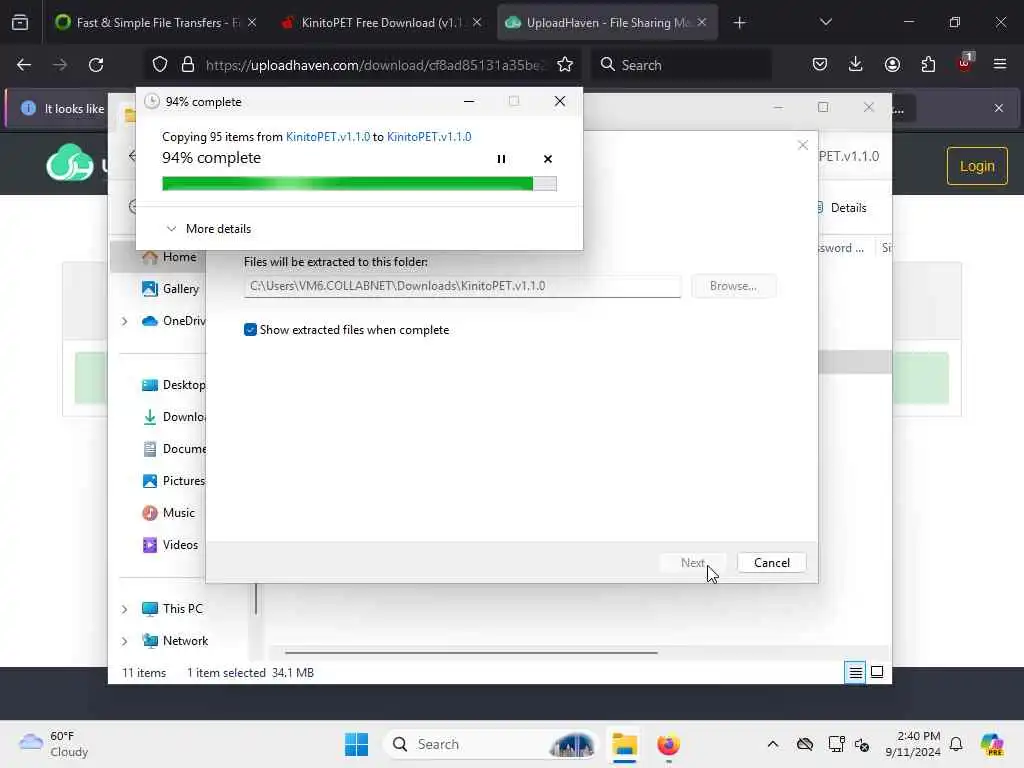Screen dimensions: 1024x768
Task: Expand More details in copy dialog
Action: pyautogui.click(x=209, y=229)
